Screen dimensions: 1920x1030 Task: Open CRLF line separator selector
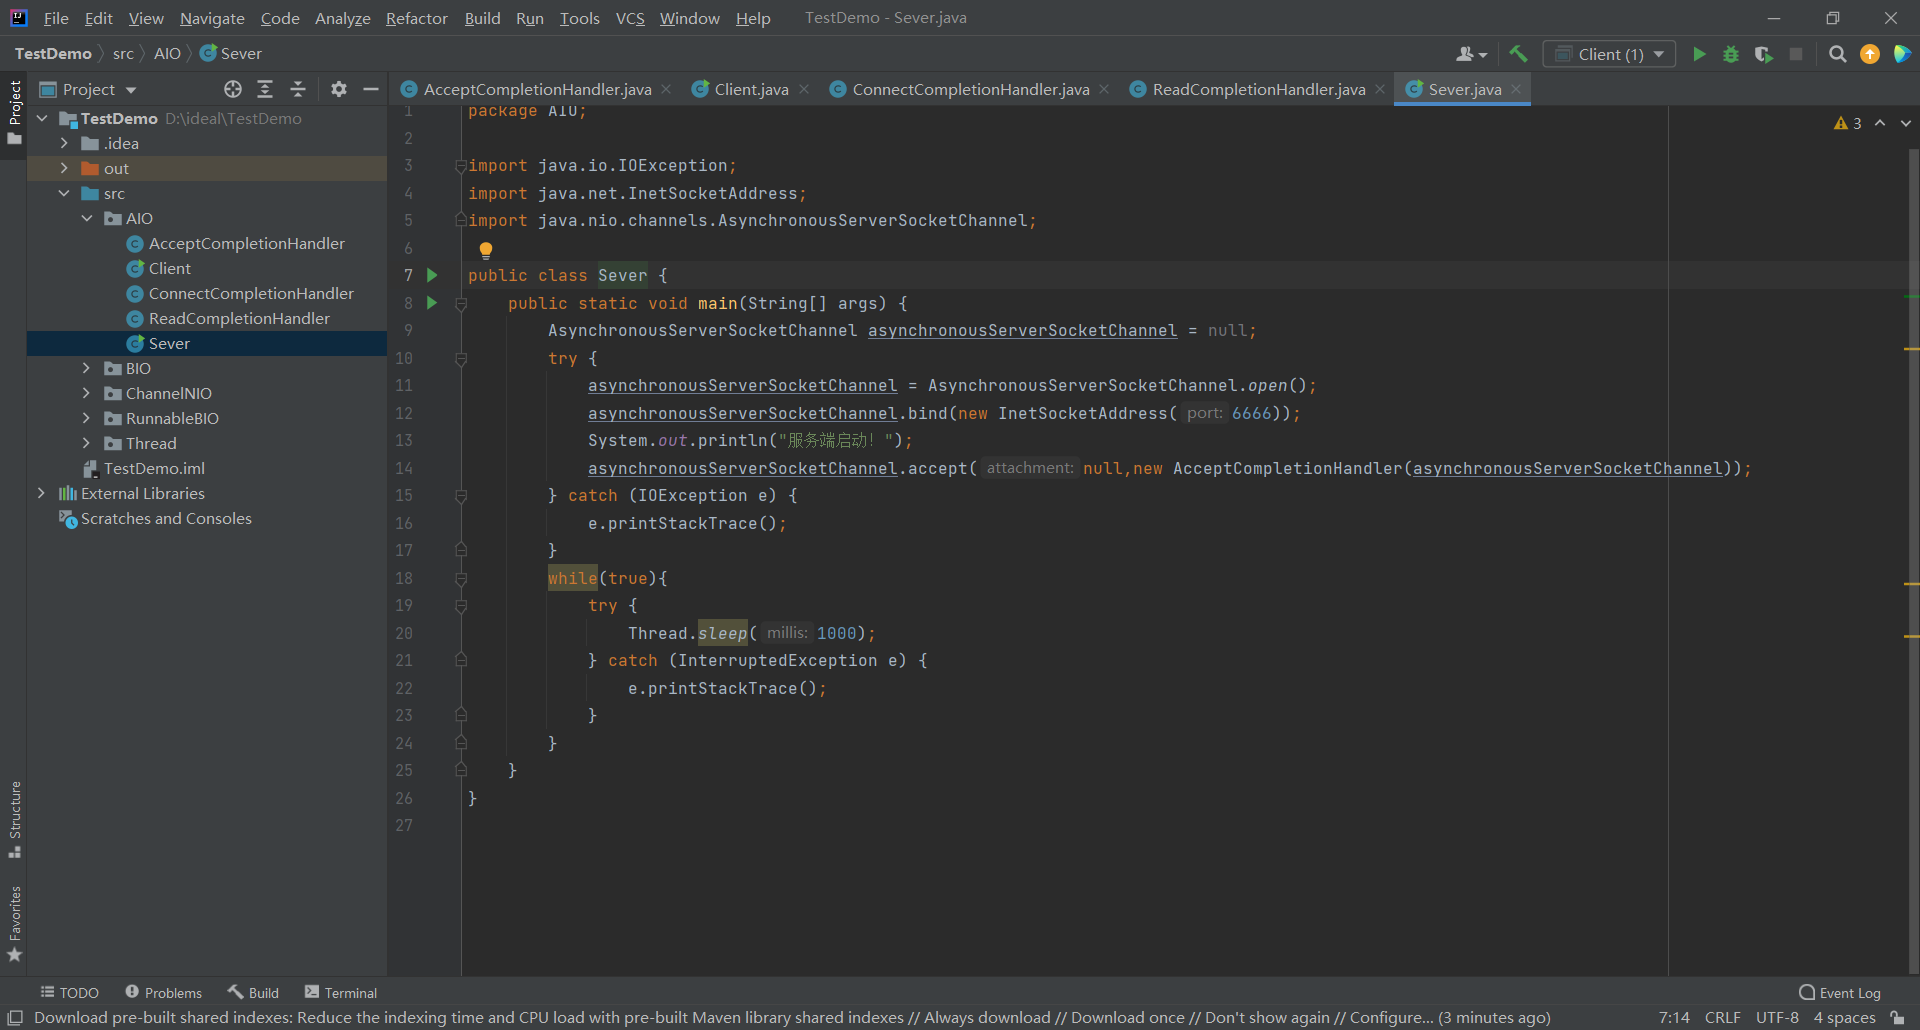1723,1018
